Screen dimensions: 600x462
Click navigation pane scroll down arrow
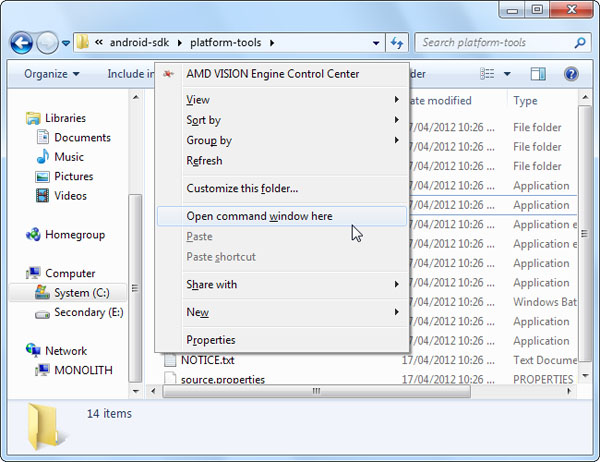[x=135, y=391]
